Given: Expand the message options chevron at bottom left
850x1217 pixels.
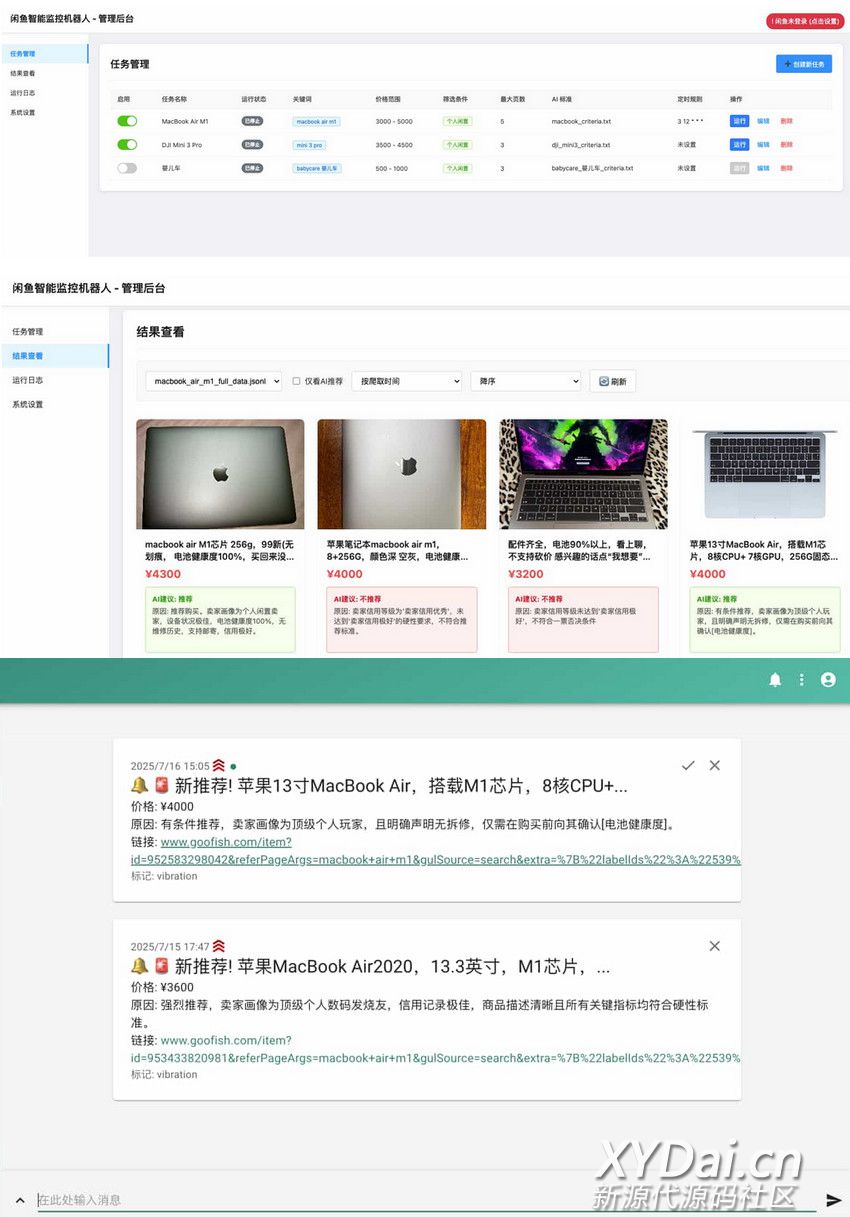Looking at the screenshot, I should [19, 1200].
